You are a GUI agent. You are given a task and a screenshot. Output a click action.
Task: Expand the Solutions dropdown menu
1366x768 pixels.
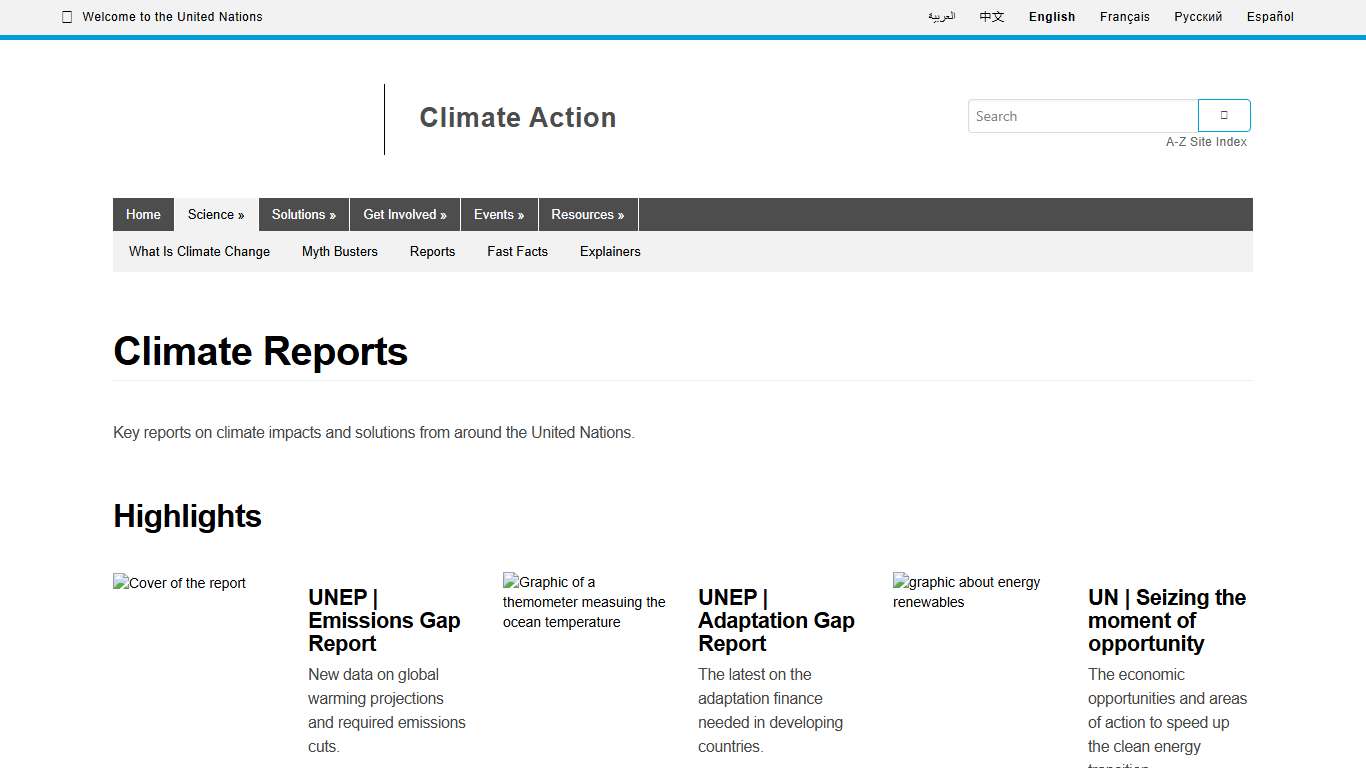tap(303, 214)
